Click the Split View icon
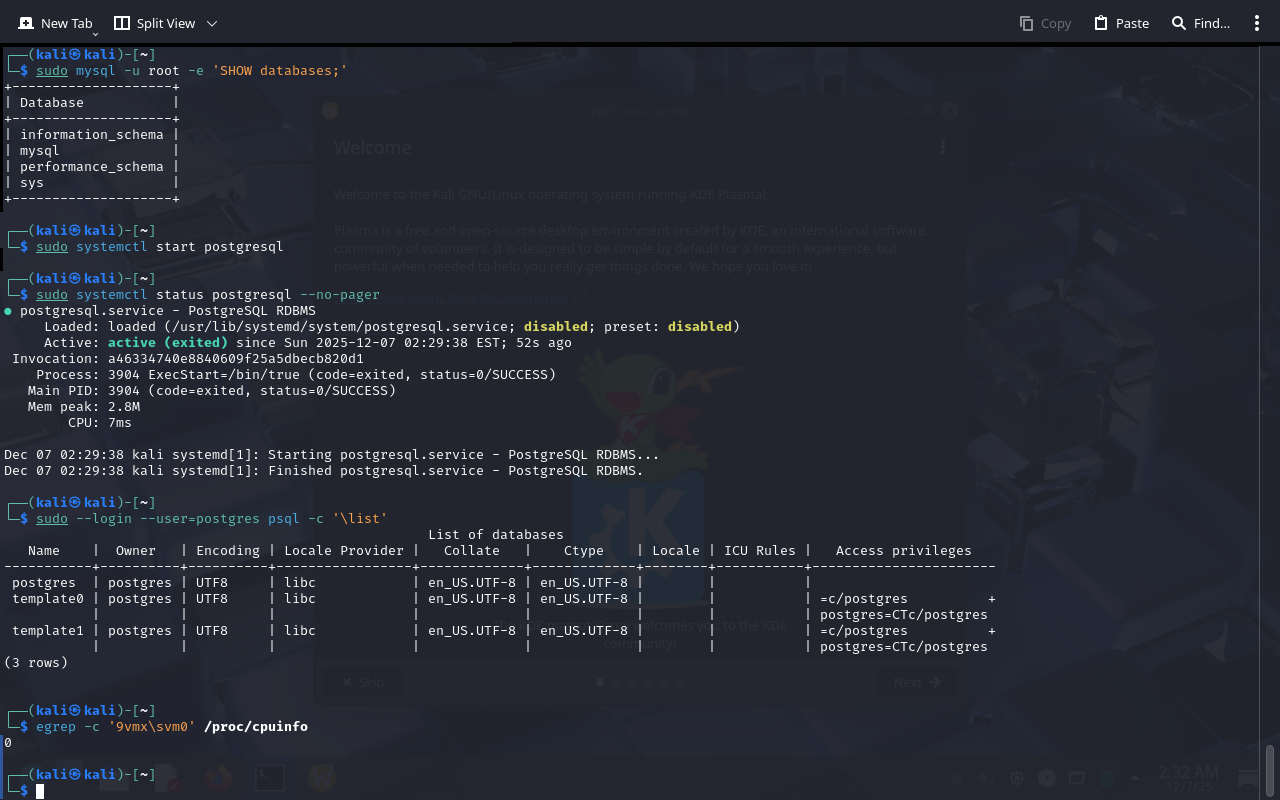 [x=122, y=23]
